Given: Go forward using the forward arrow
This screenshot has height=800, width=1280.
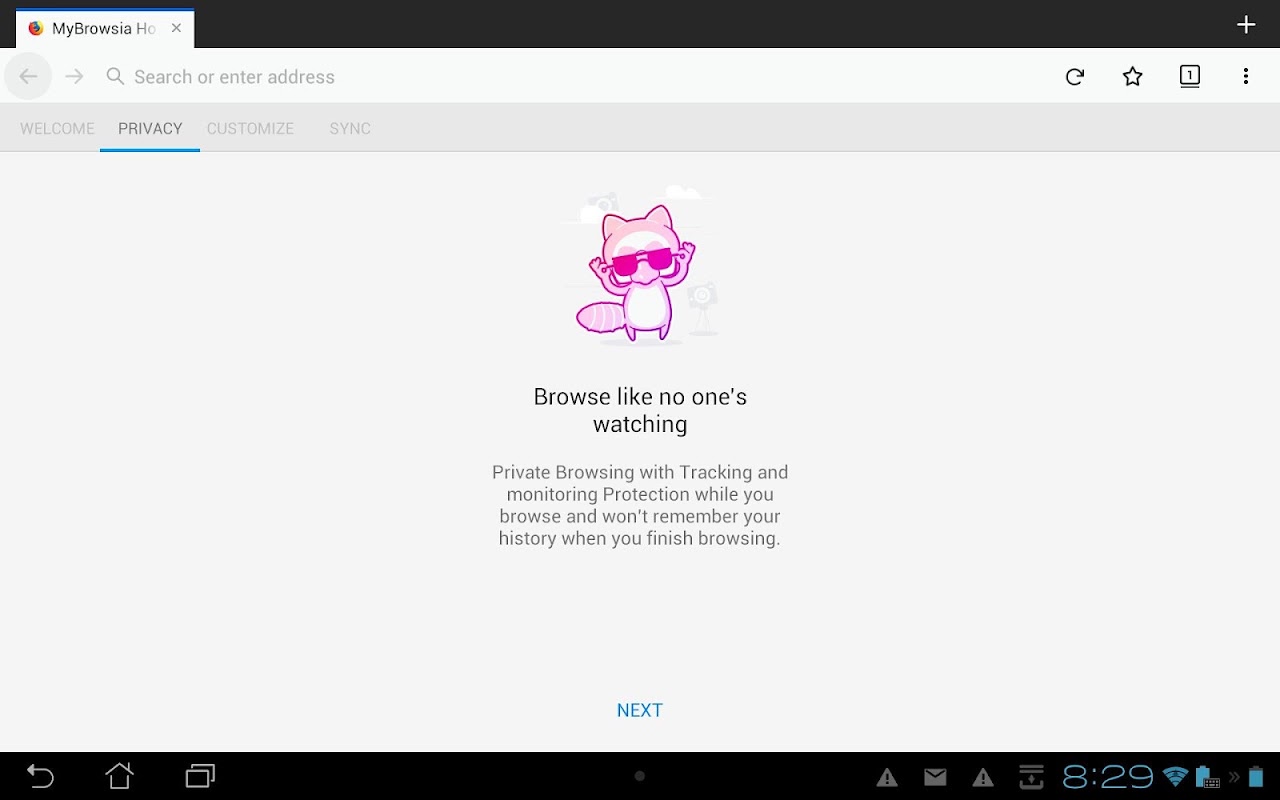Looking at the screenshot, I should pos(74,76).
